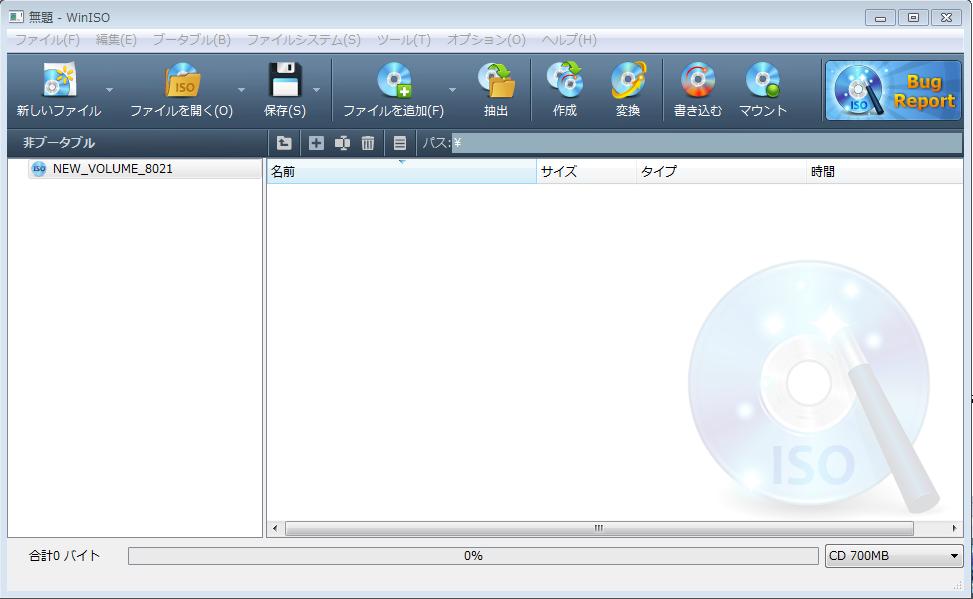
Task: Click the 保存(S) floppy disk icon
Action: point(285,81)
